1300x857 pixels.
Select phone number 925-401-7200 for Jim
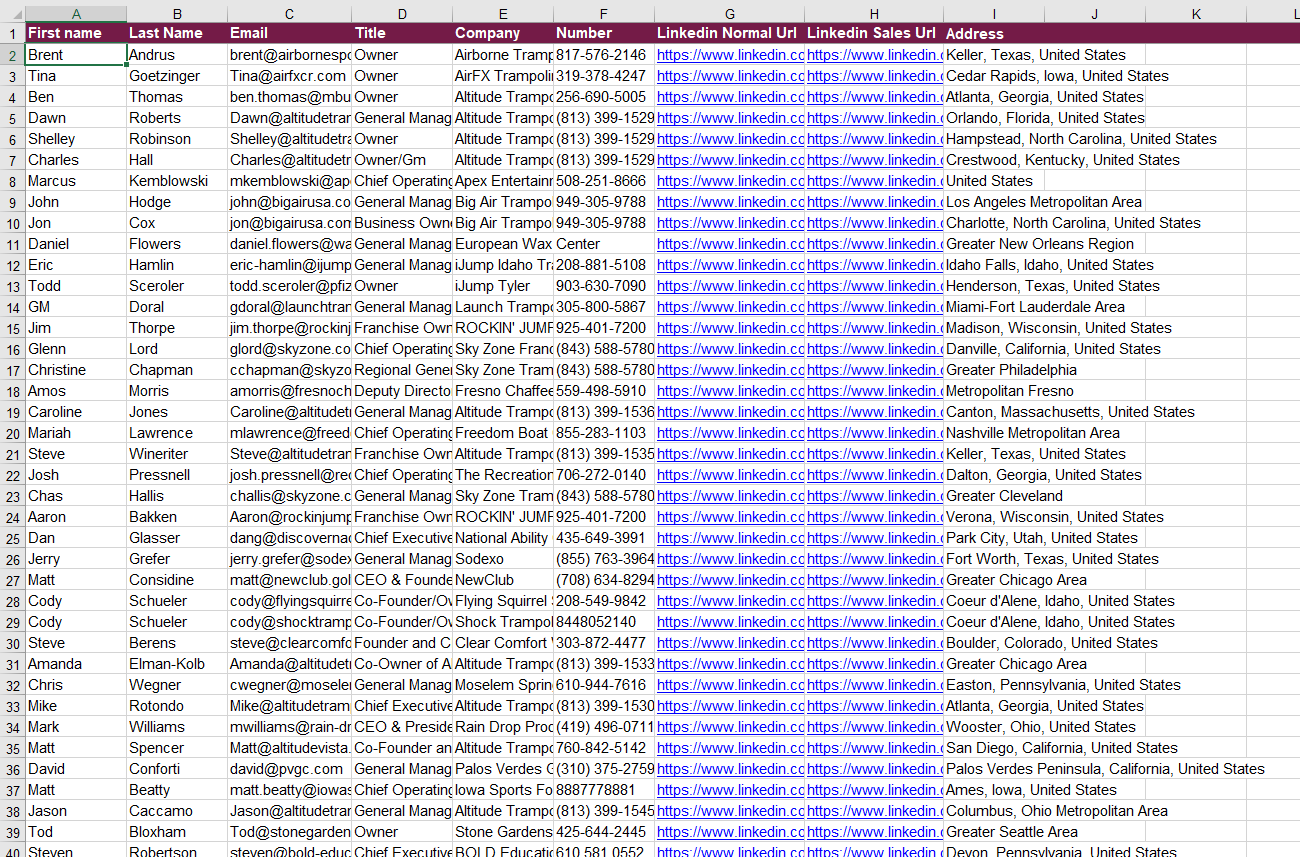pyautogui.click(x=604, y=328)
